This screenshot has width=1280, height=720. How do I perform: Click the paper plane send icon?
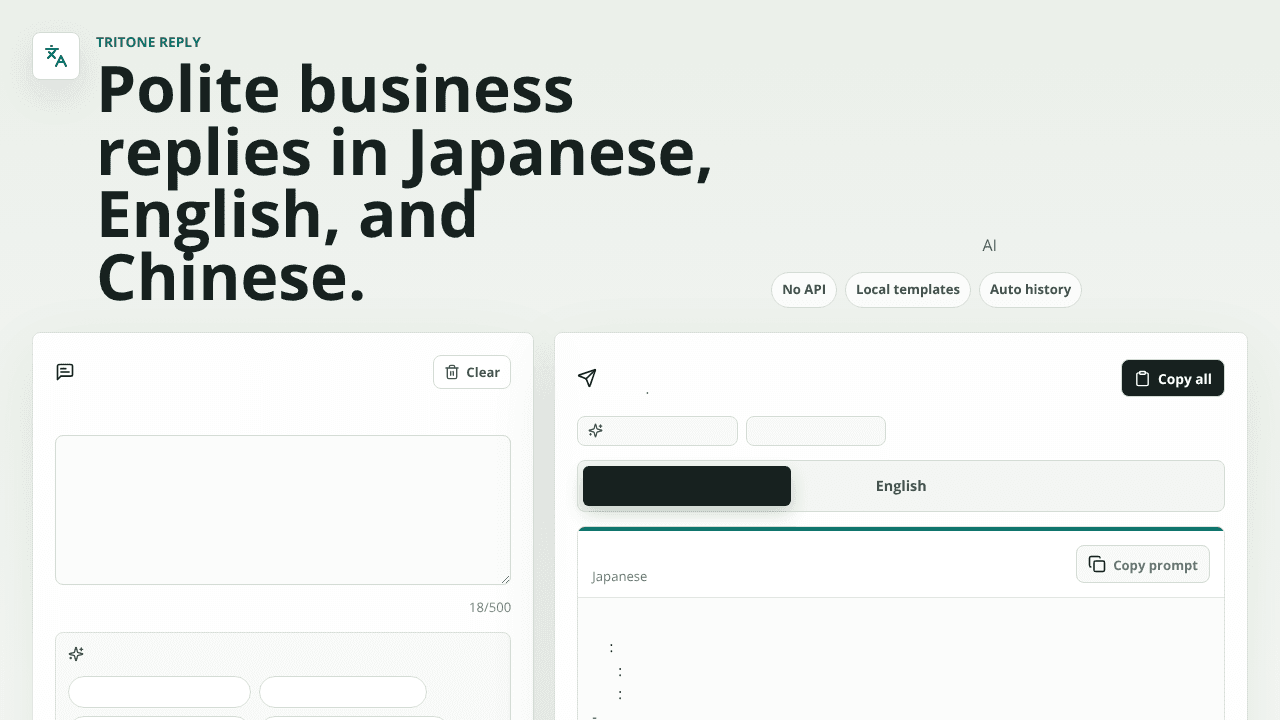tap(587, 377)
